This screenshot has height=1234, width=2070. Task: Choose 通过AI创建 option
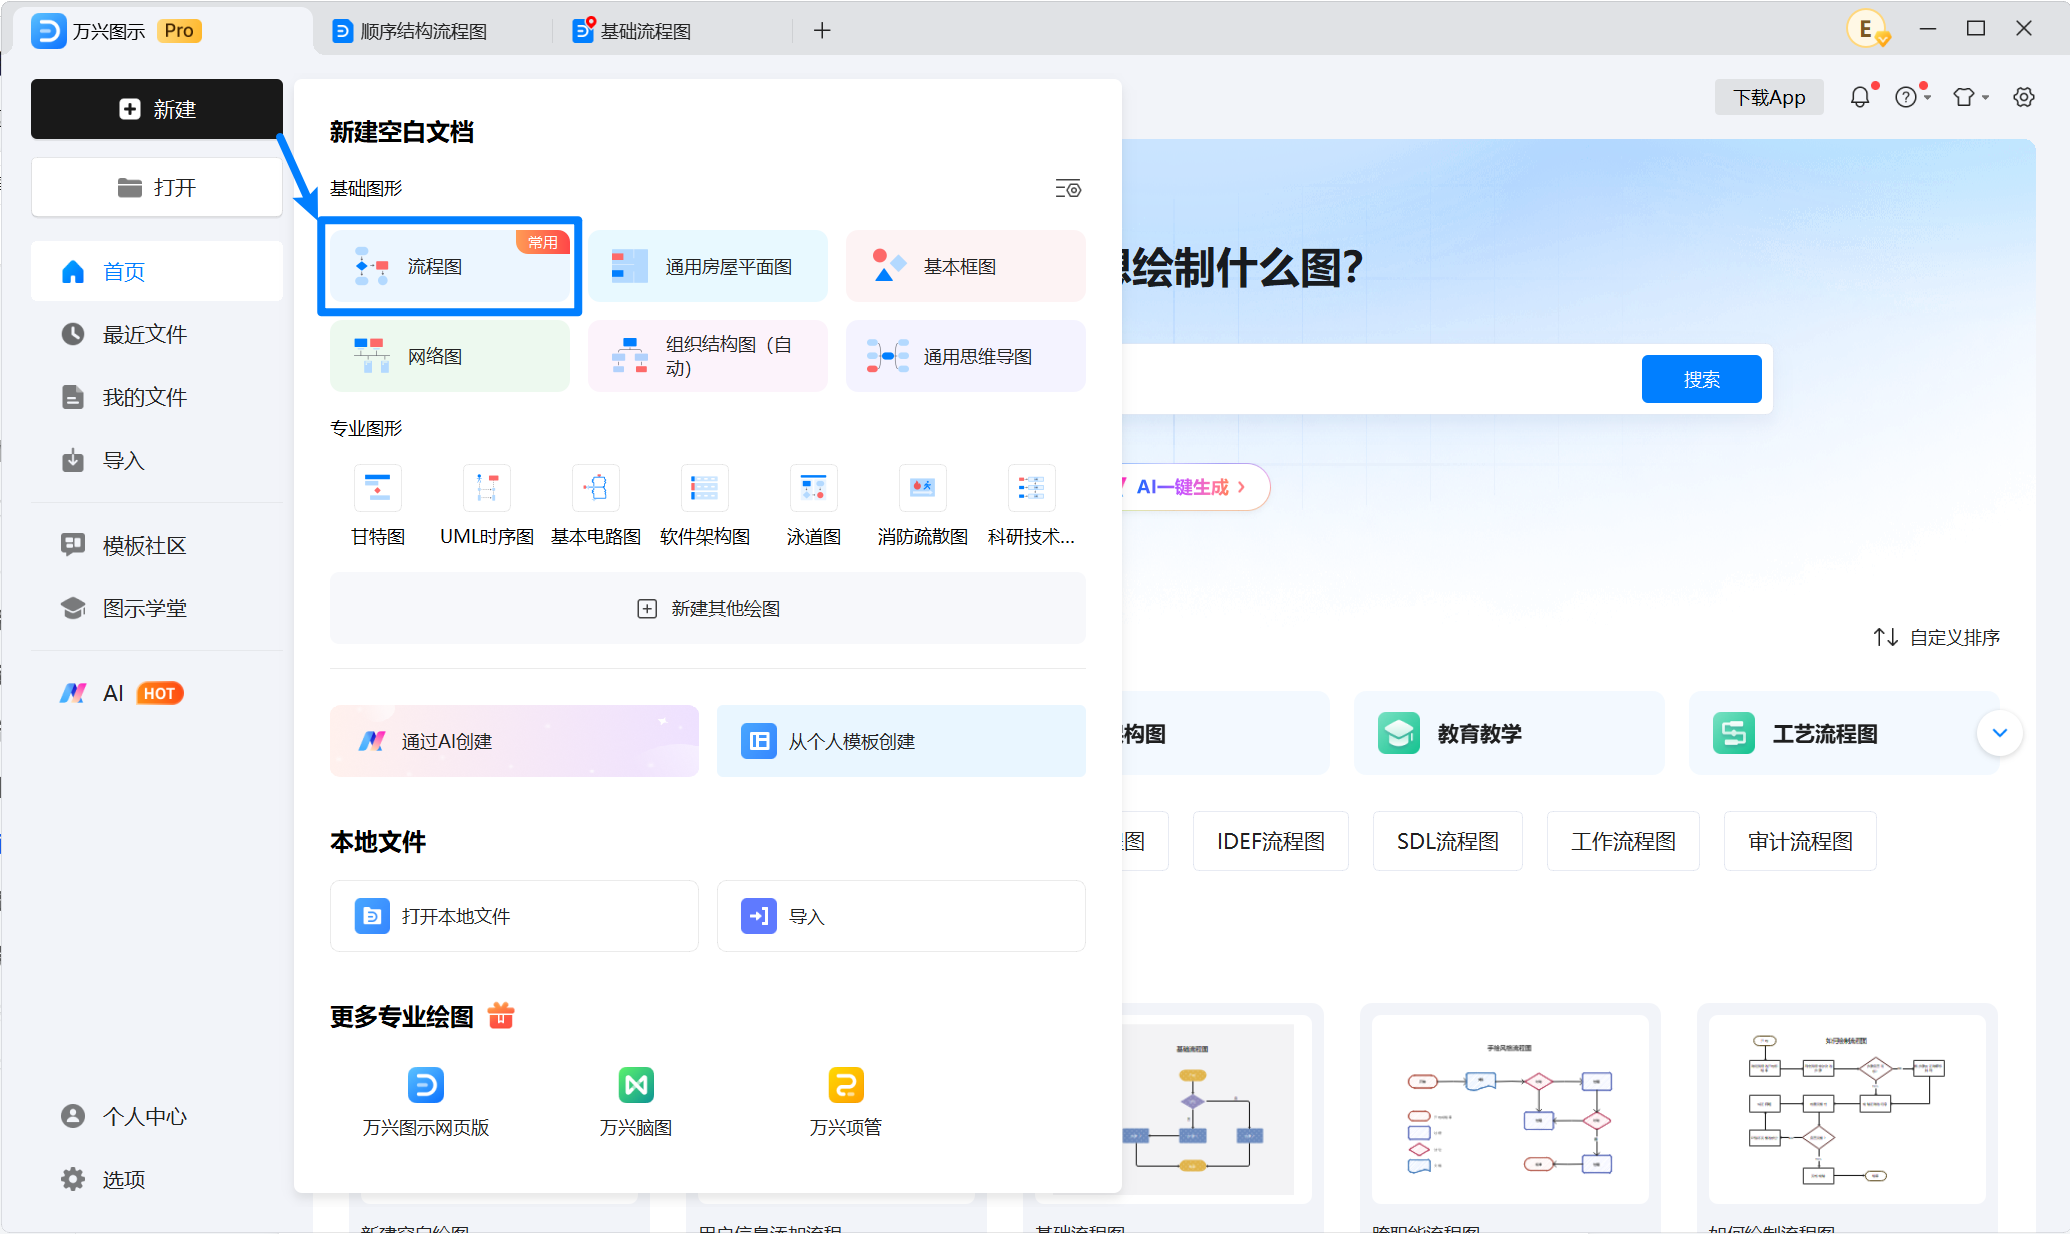click(x=514, y=741)
